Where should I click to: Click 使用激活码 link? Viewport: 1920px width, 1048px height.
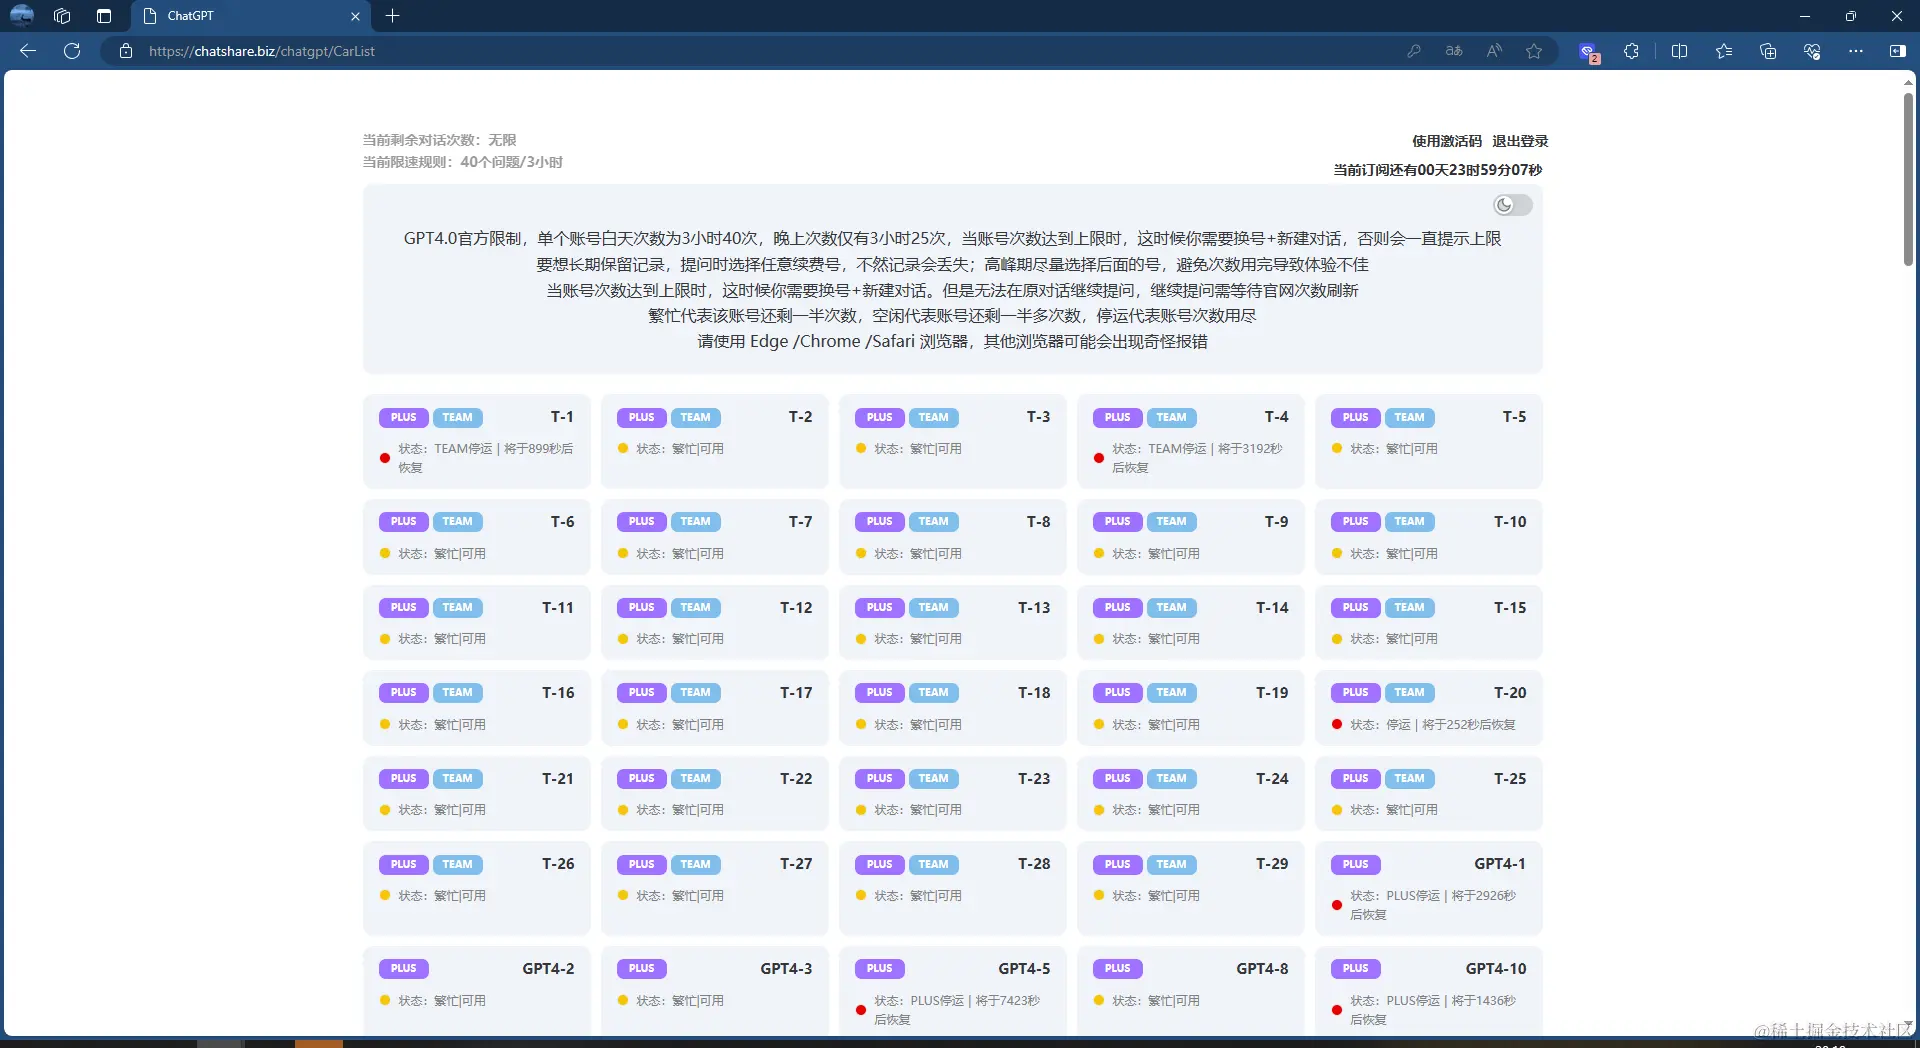pos(1447,141)
